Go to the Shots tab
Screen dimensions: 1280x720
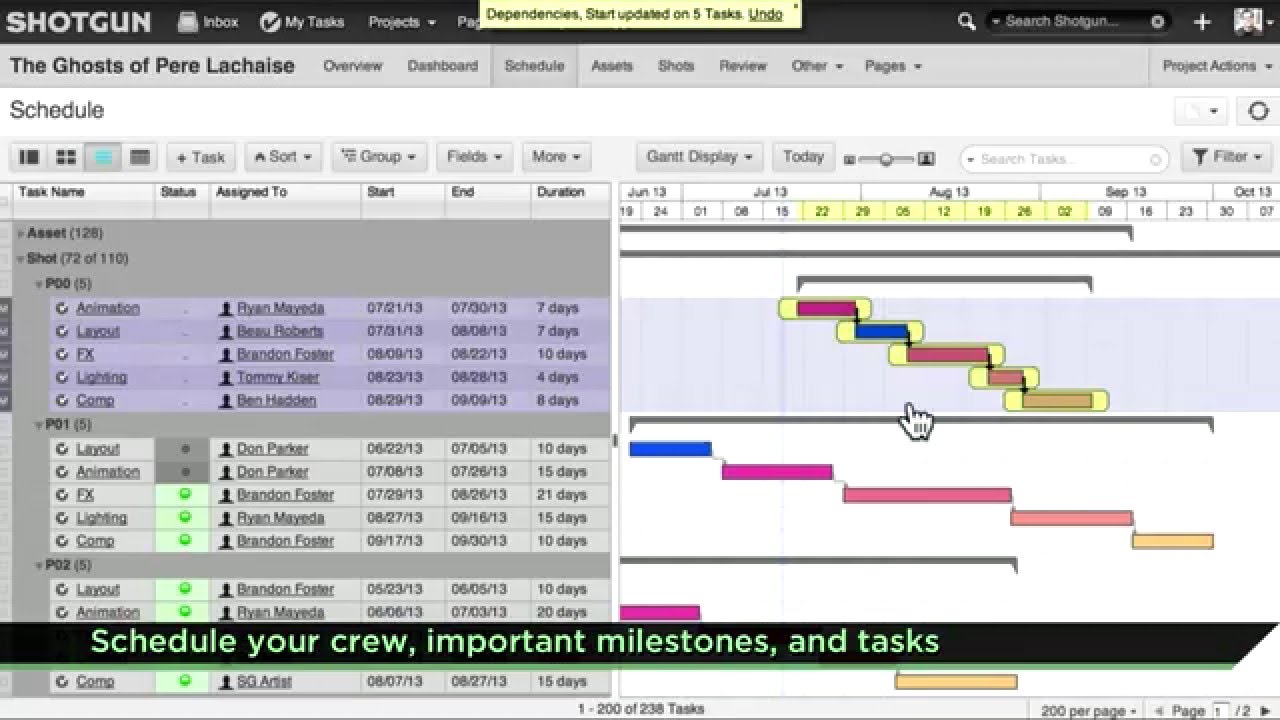(x=676, y=66)
